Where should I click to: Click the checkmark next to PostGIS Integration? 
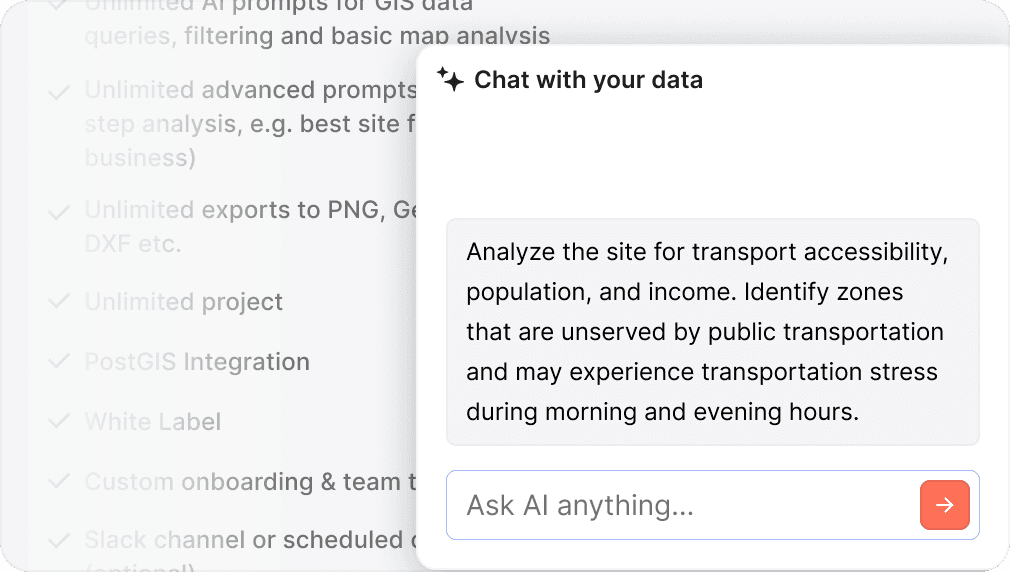(59, 362)
